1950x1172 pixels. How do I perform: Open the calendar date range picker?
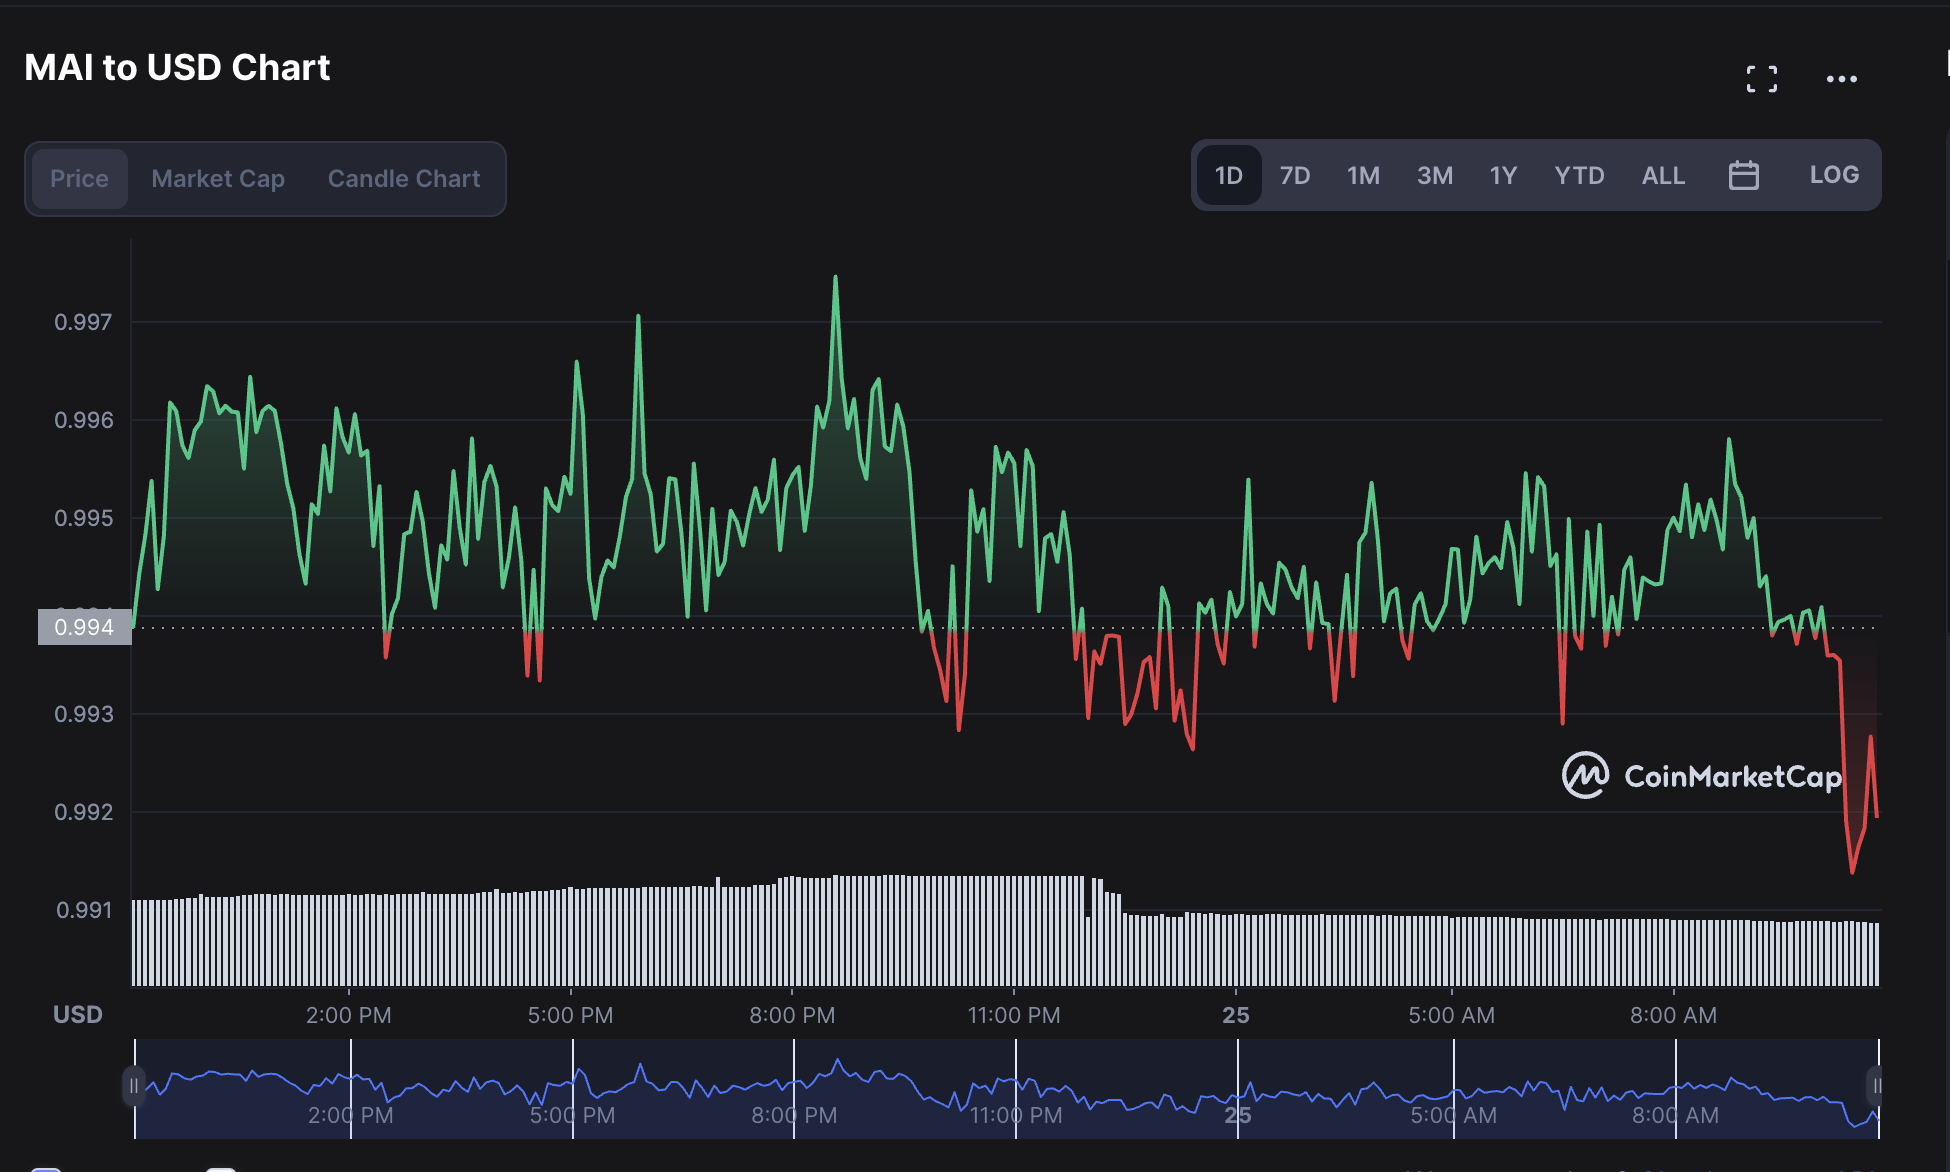tap(1744, 175)
